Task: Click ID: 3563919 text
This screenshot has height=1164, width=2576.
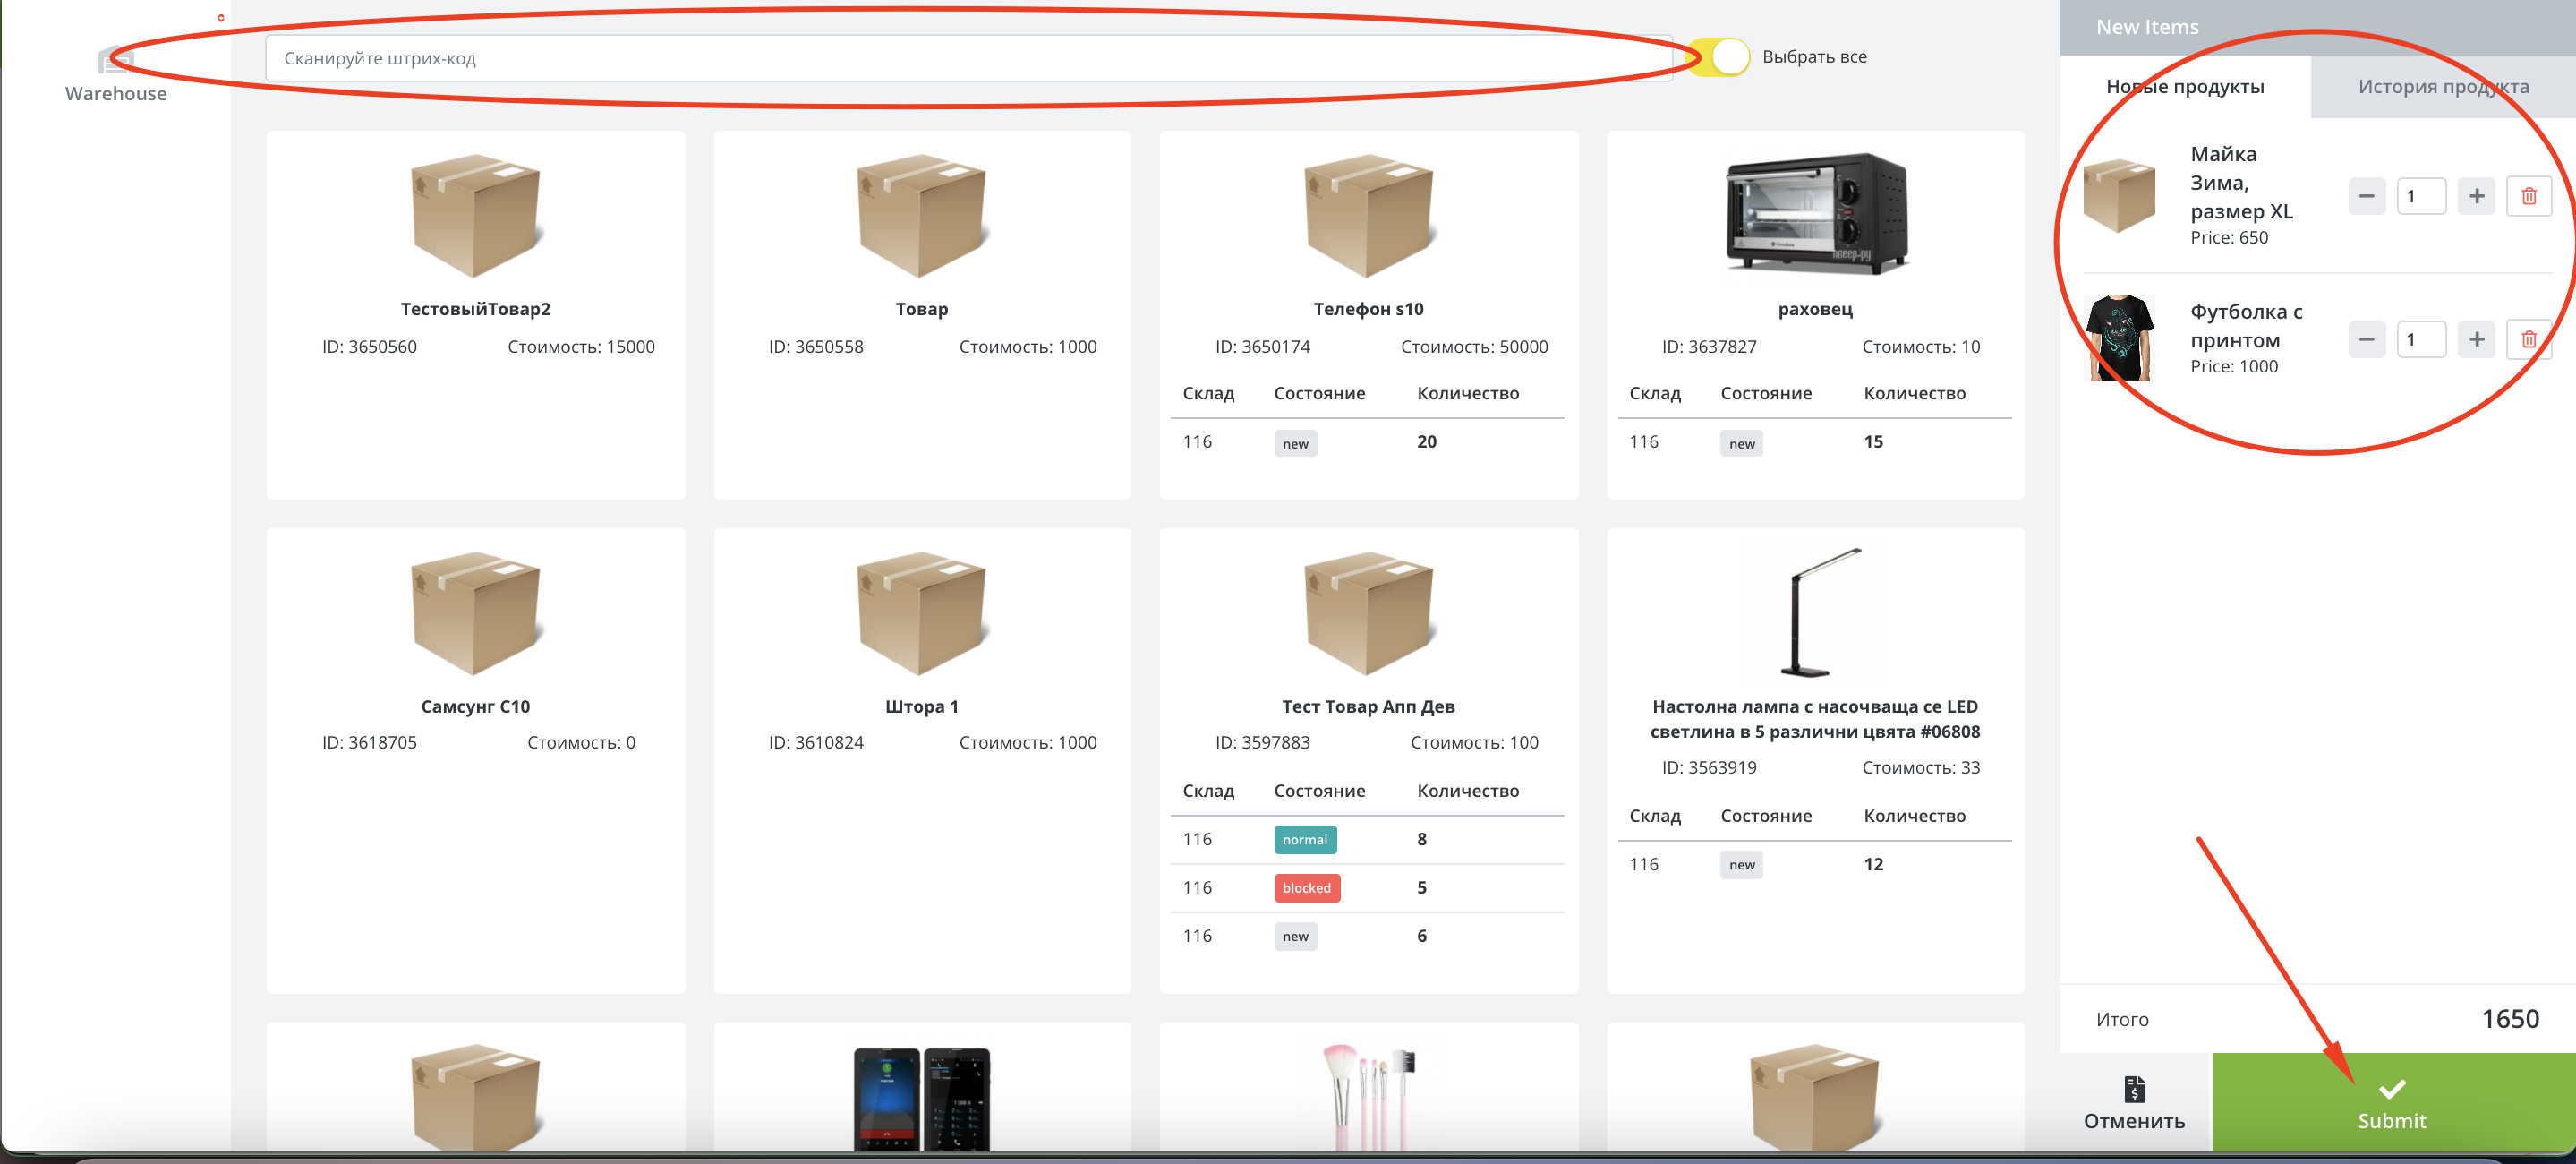Action: tap(1709, 768)
